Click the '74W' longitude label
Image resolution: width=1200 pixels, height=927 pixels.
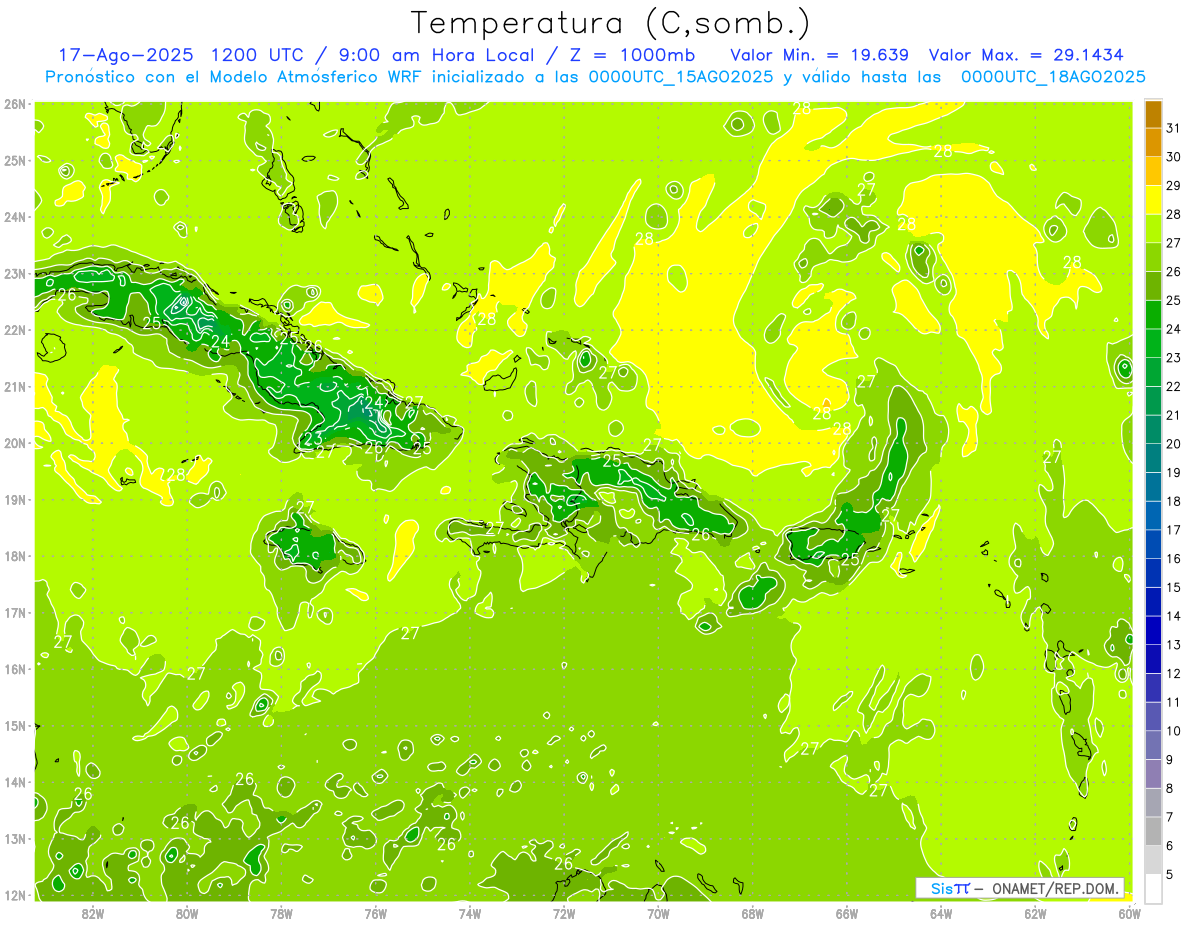(470, 913)
